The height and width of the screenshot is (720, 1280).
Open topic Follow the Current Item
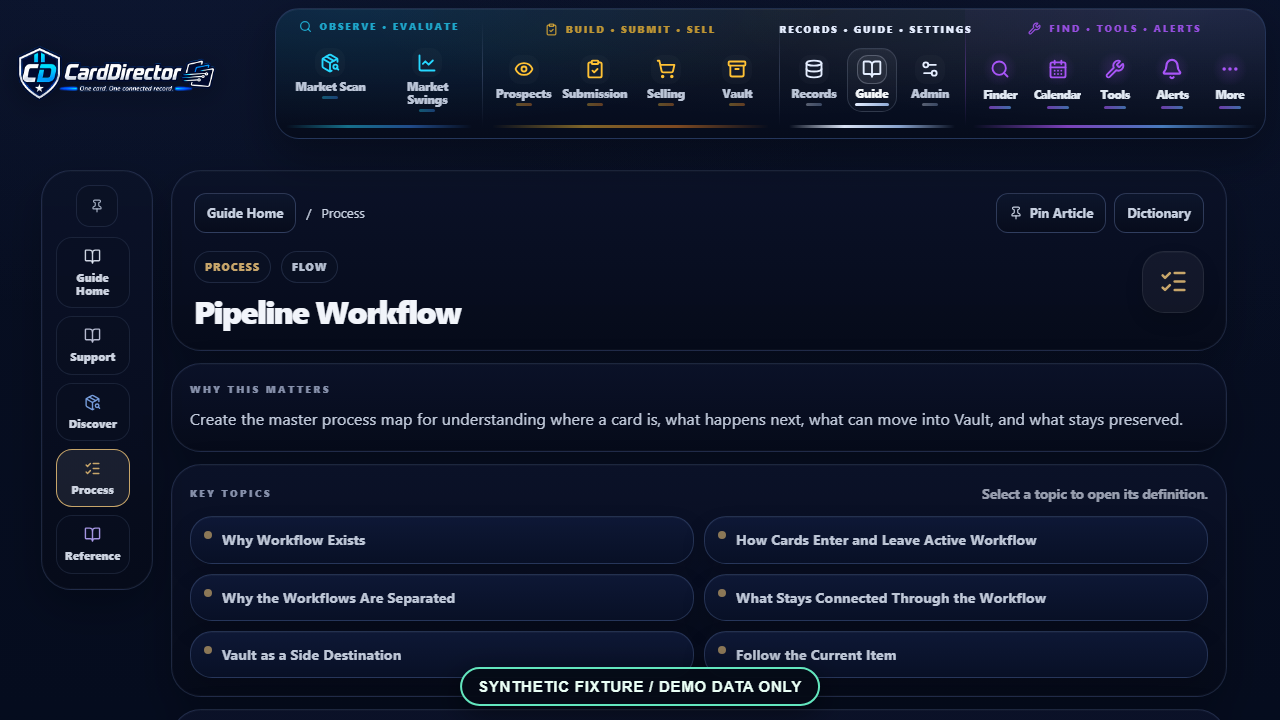(956, 655)
